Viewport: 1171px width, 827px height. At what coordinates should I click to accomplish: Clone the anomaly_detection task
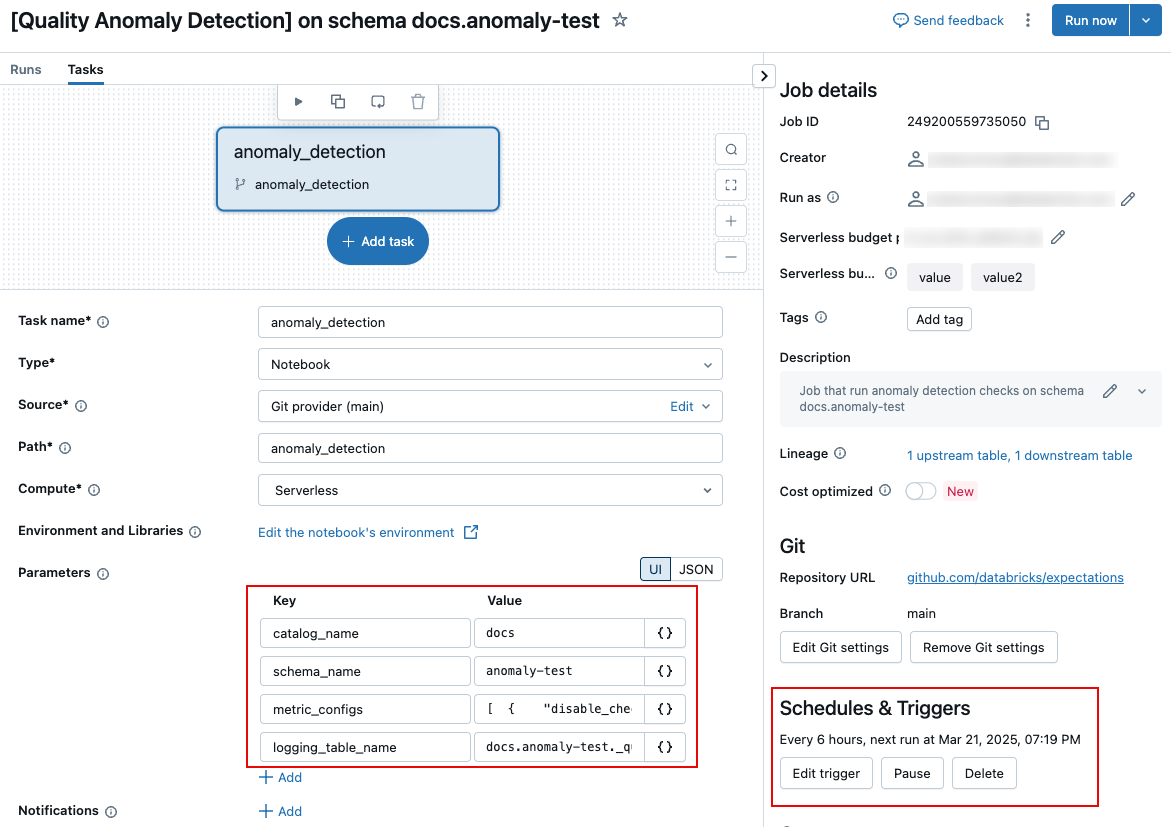tap(337, 101)
